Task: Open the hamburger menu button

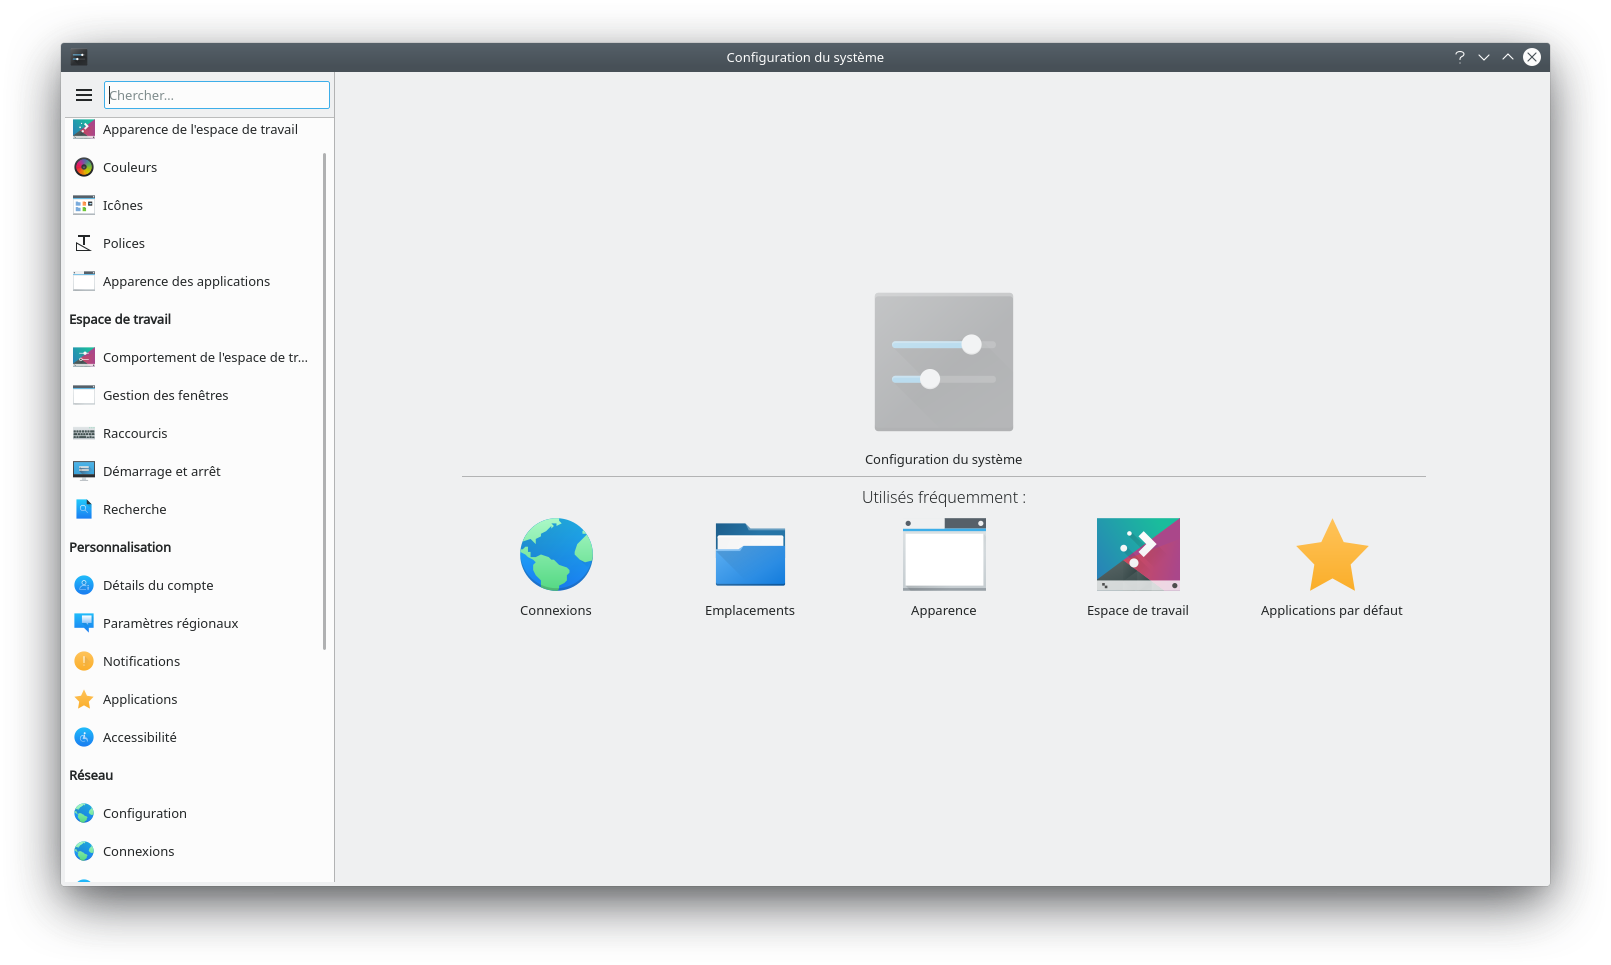Action: (84, 95)
